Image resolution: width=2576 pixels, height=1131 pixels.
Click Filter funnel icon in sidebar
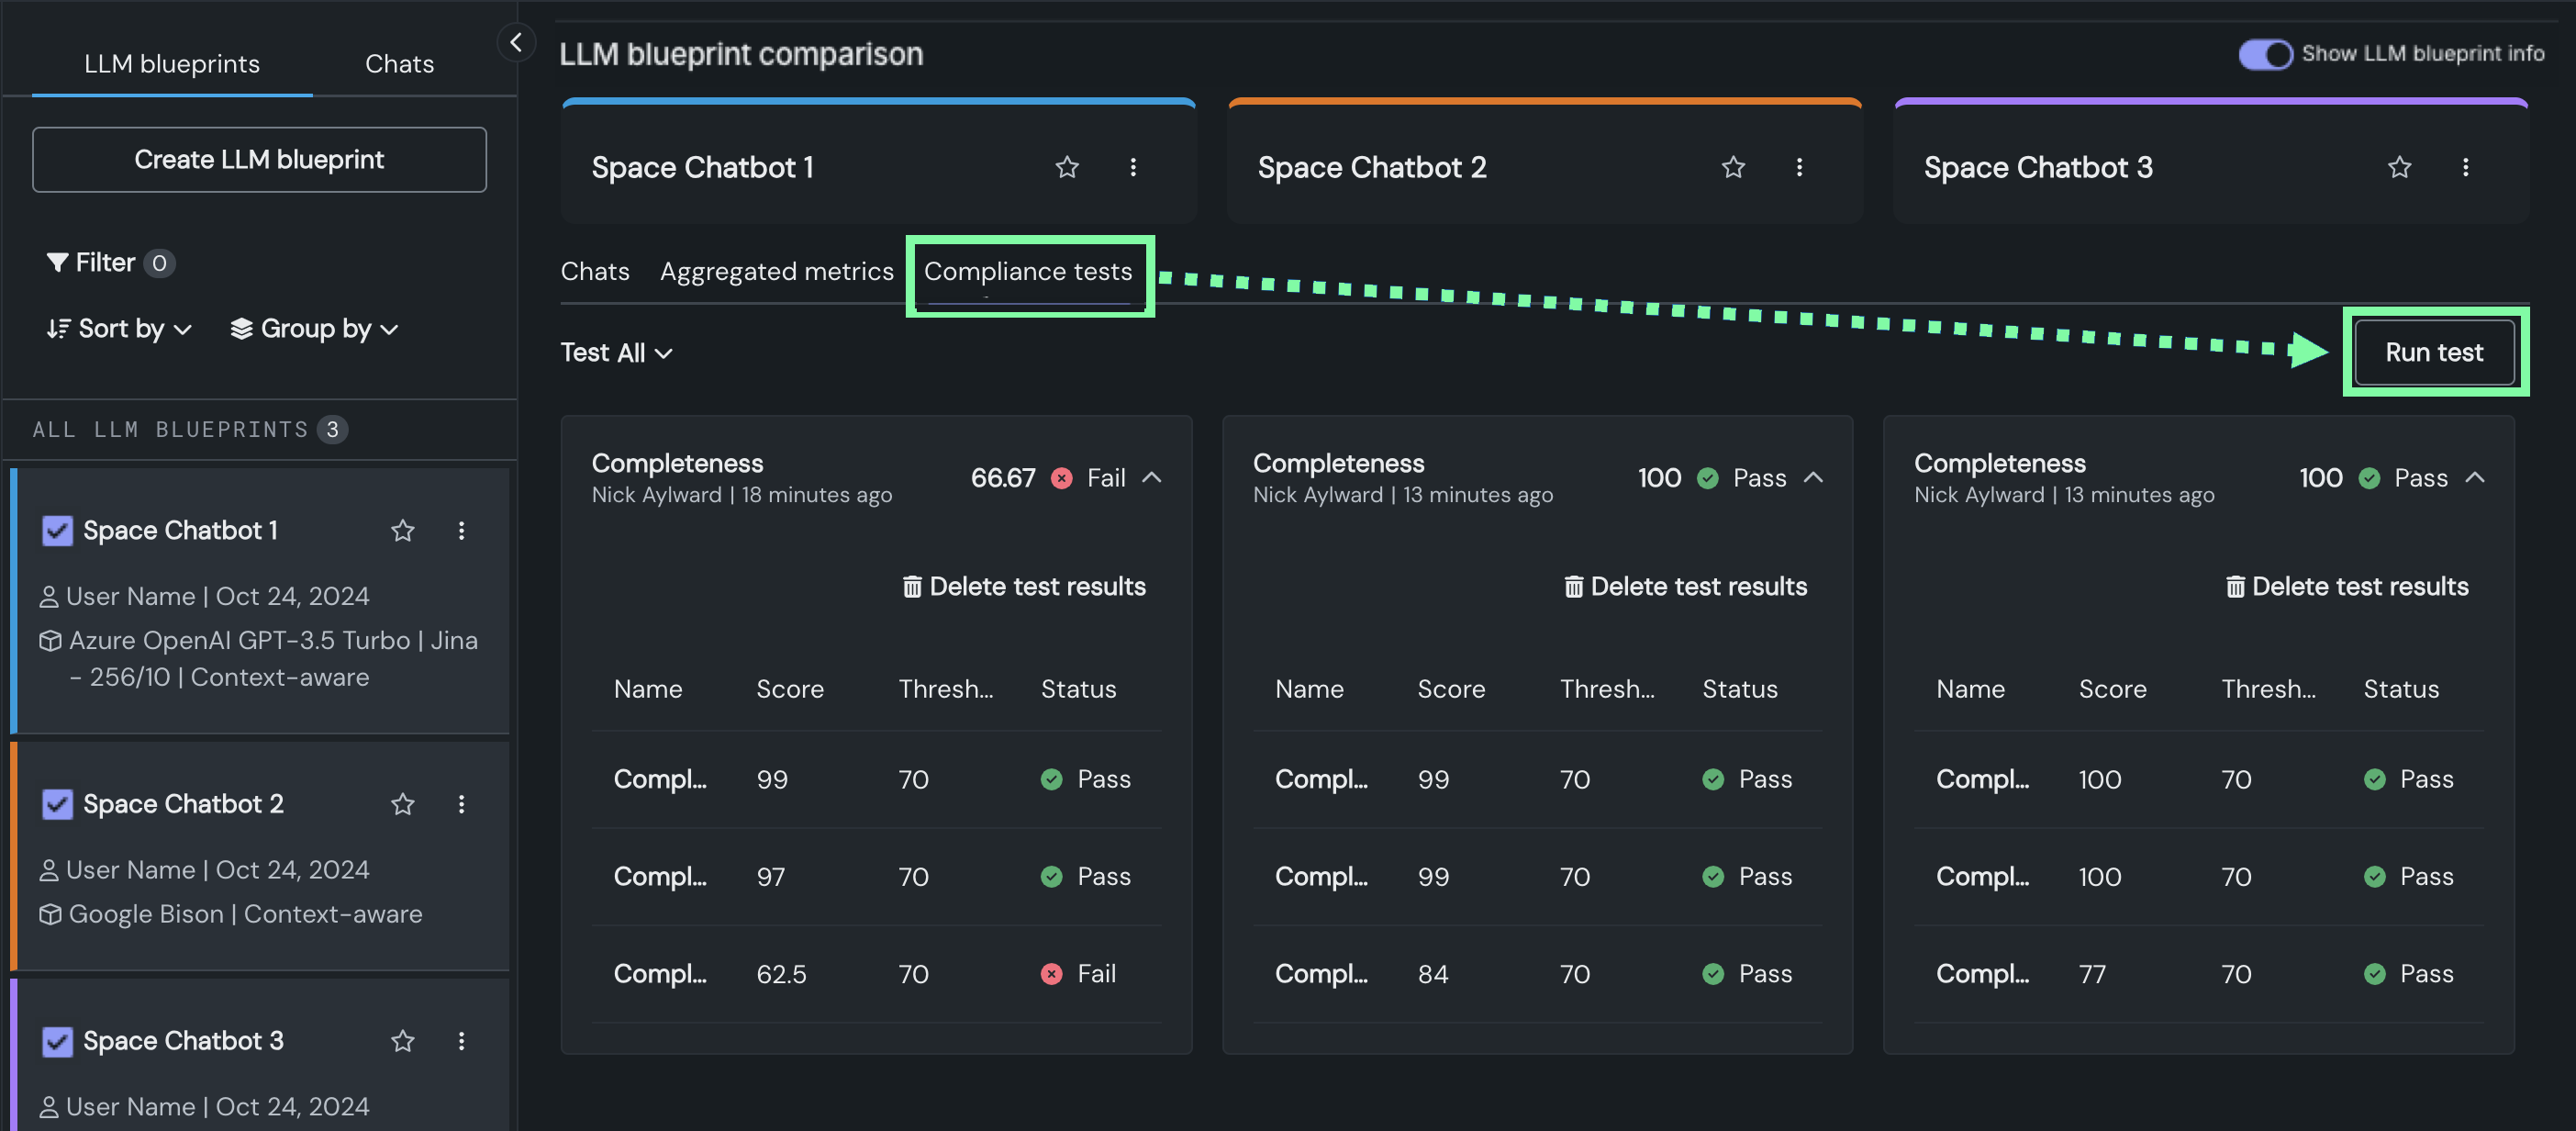pyautogui.click(x=57, y=262)
